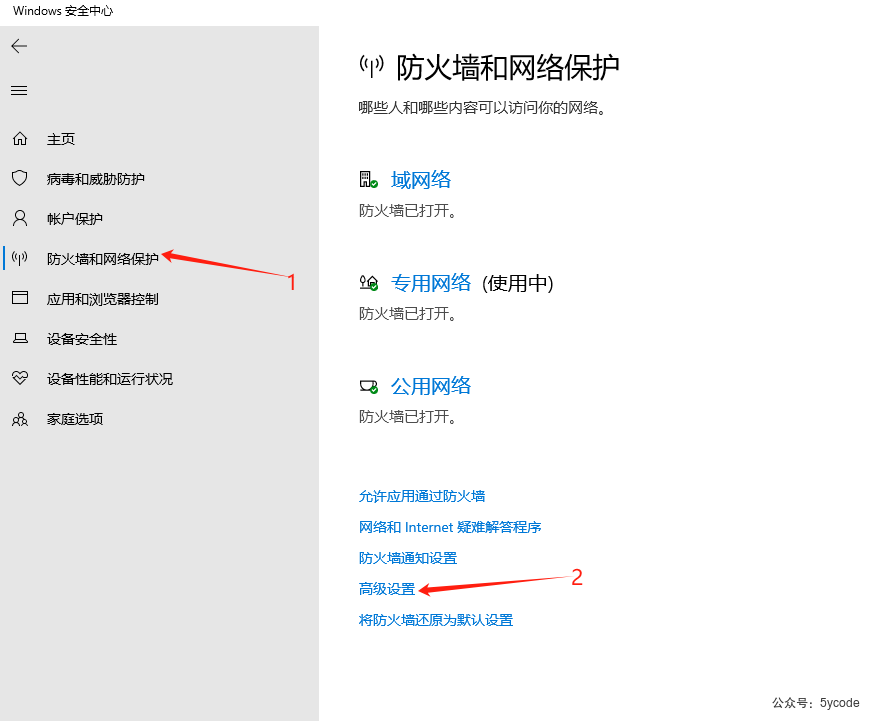Click the antenna icon for 防火墙和网络保护 in sidebar
Viewport: 871px width, 721px height.
tap(20, 258)
